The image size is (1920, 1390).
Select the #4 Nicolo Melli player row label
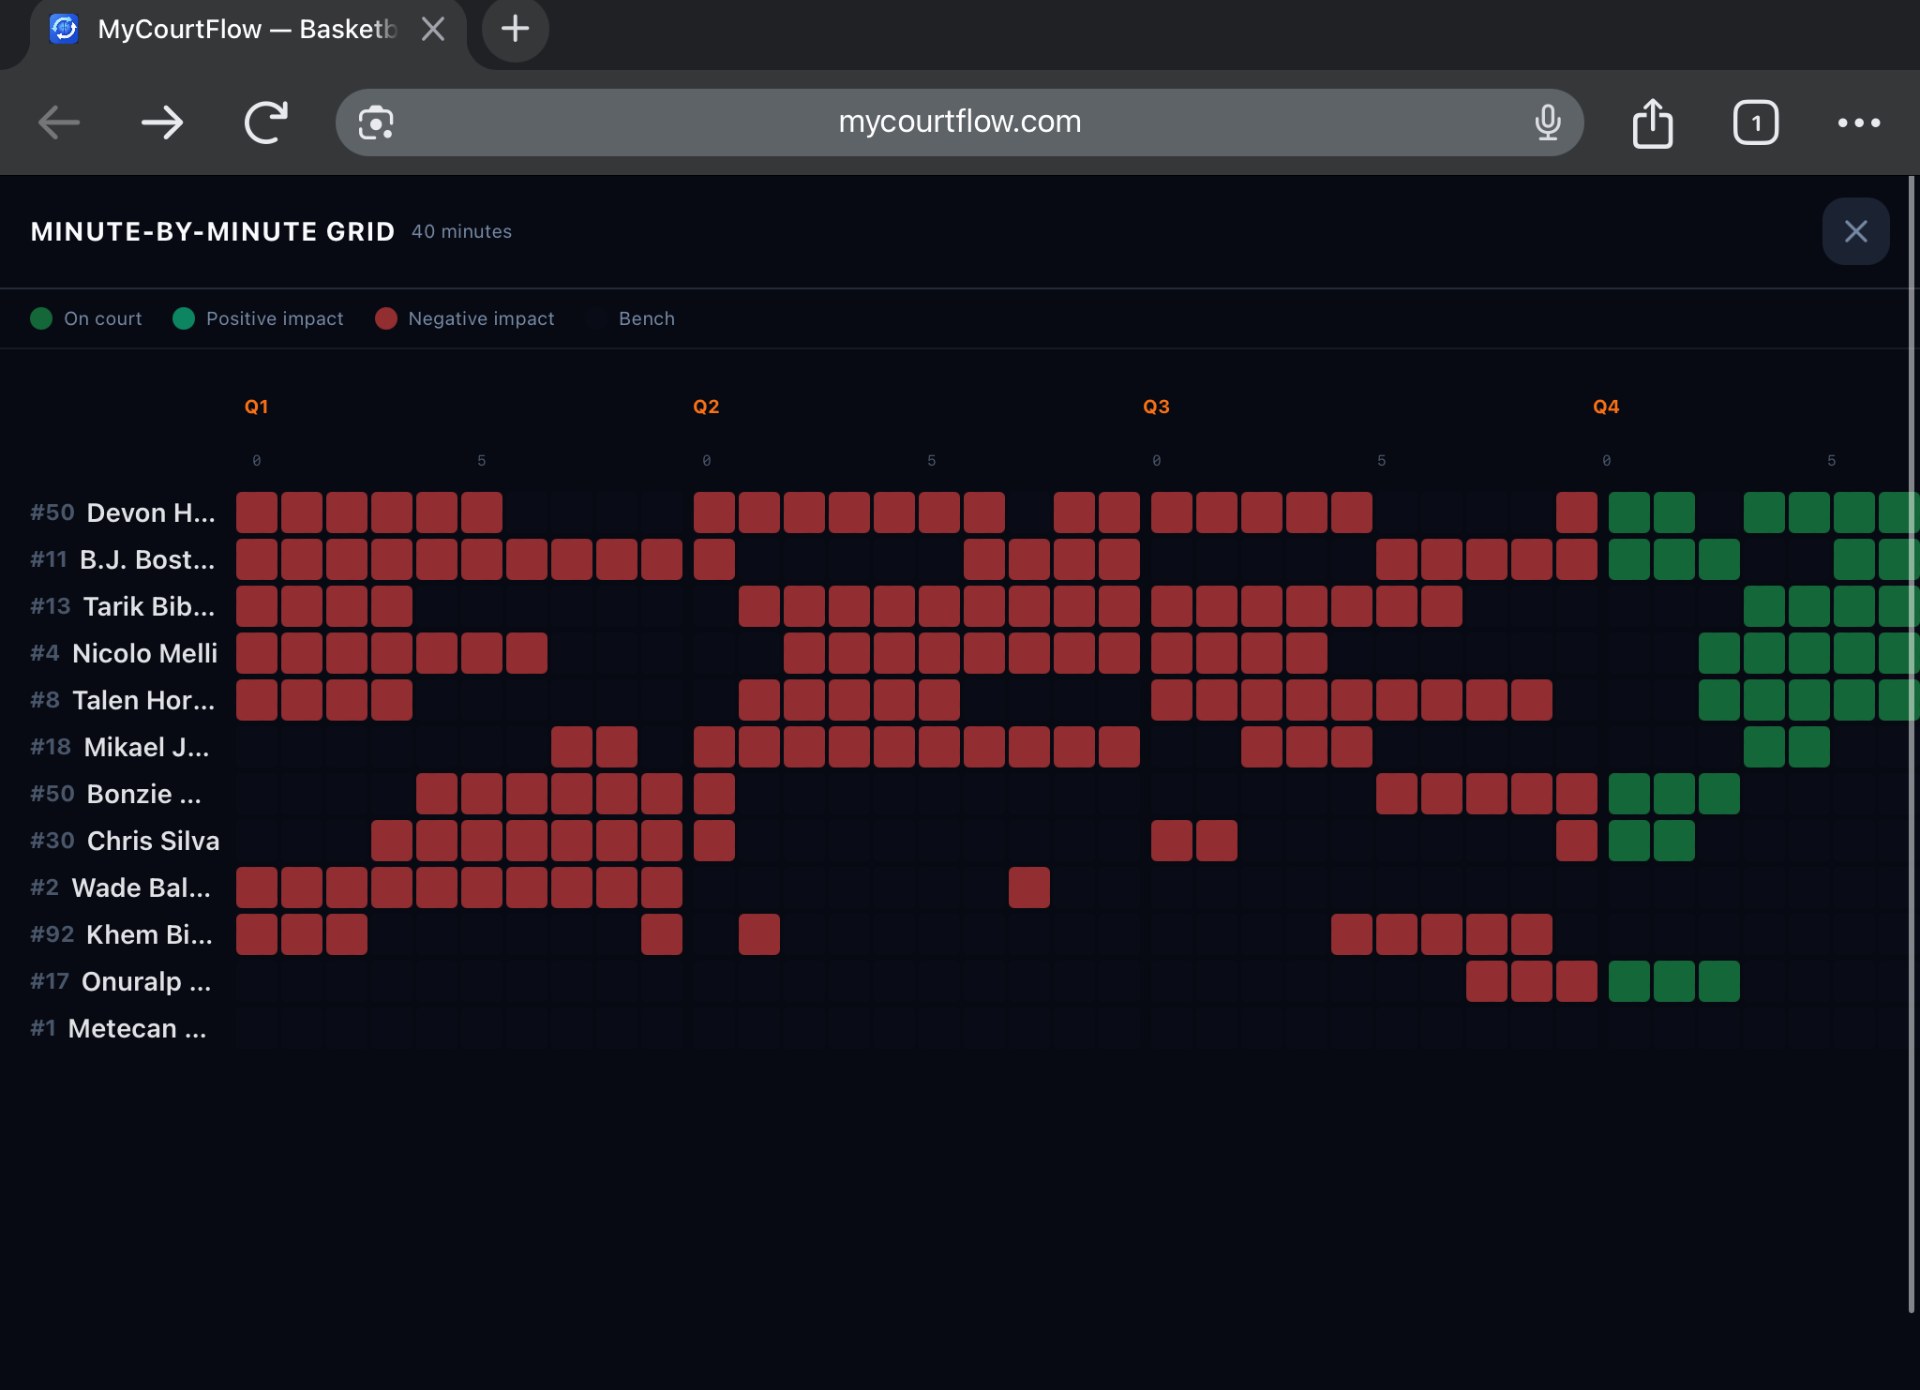[x=124, y=654]
